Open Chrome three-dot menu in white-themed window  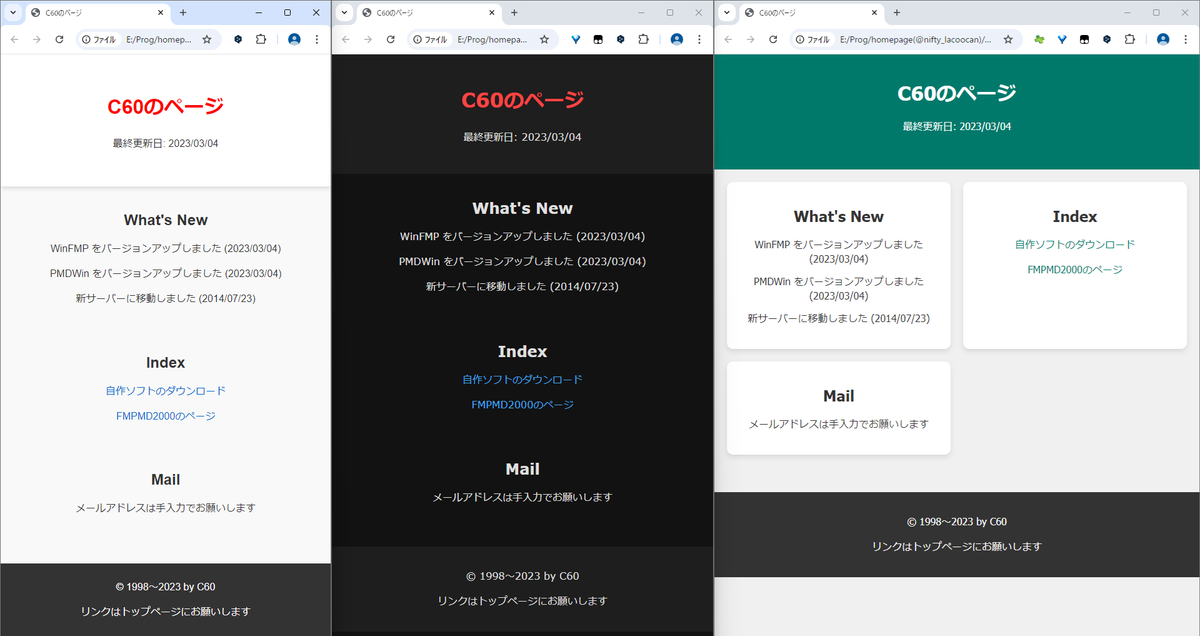click(317, 39)
